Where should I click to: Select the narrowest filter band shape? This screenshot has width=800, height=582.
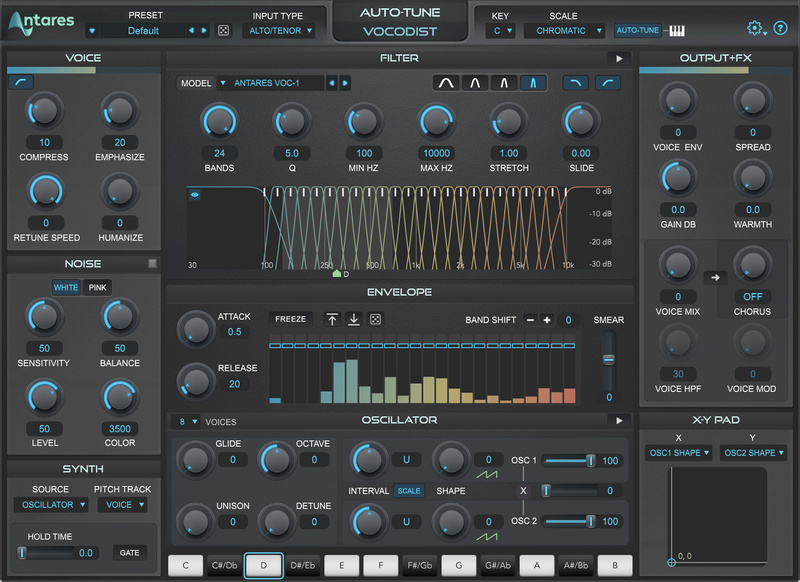tap(533, 83)
